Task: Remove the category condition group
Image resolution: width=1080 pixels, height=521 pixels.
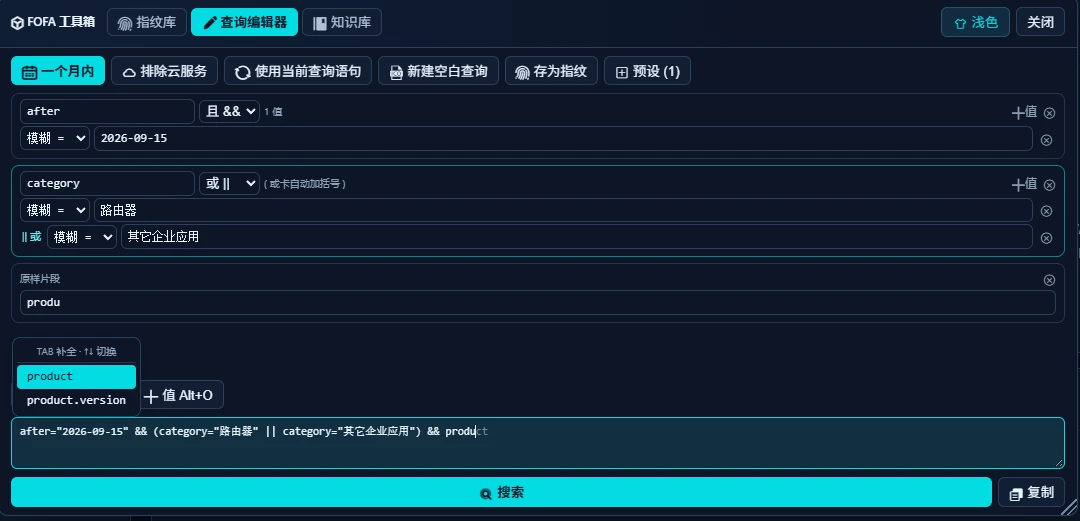Action: [1049, 185]
